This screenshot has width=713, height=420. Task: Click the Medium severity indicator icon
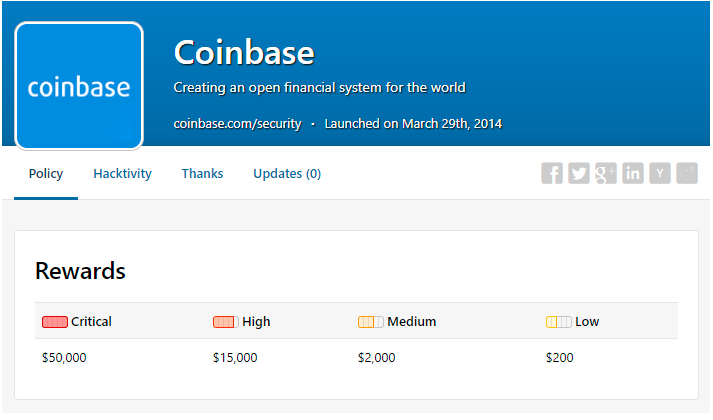pos(370,322)
